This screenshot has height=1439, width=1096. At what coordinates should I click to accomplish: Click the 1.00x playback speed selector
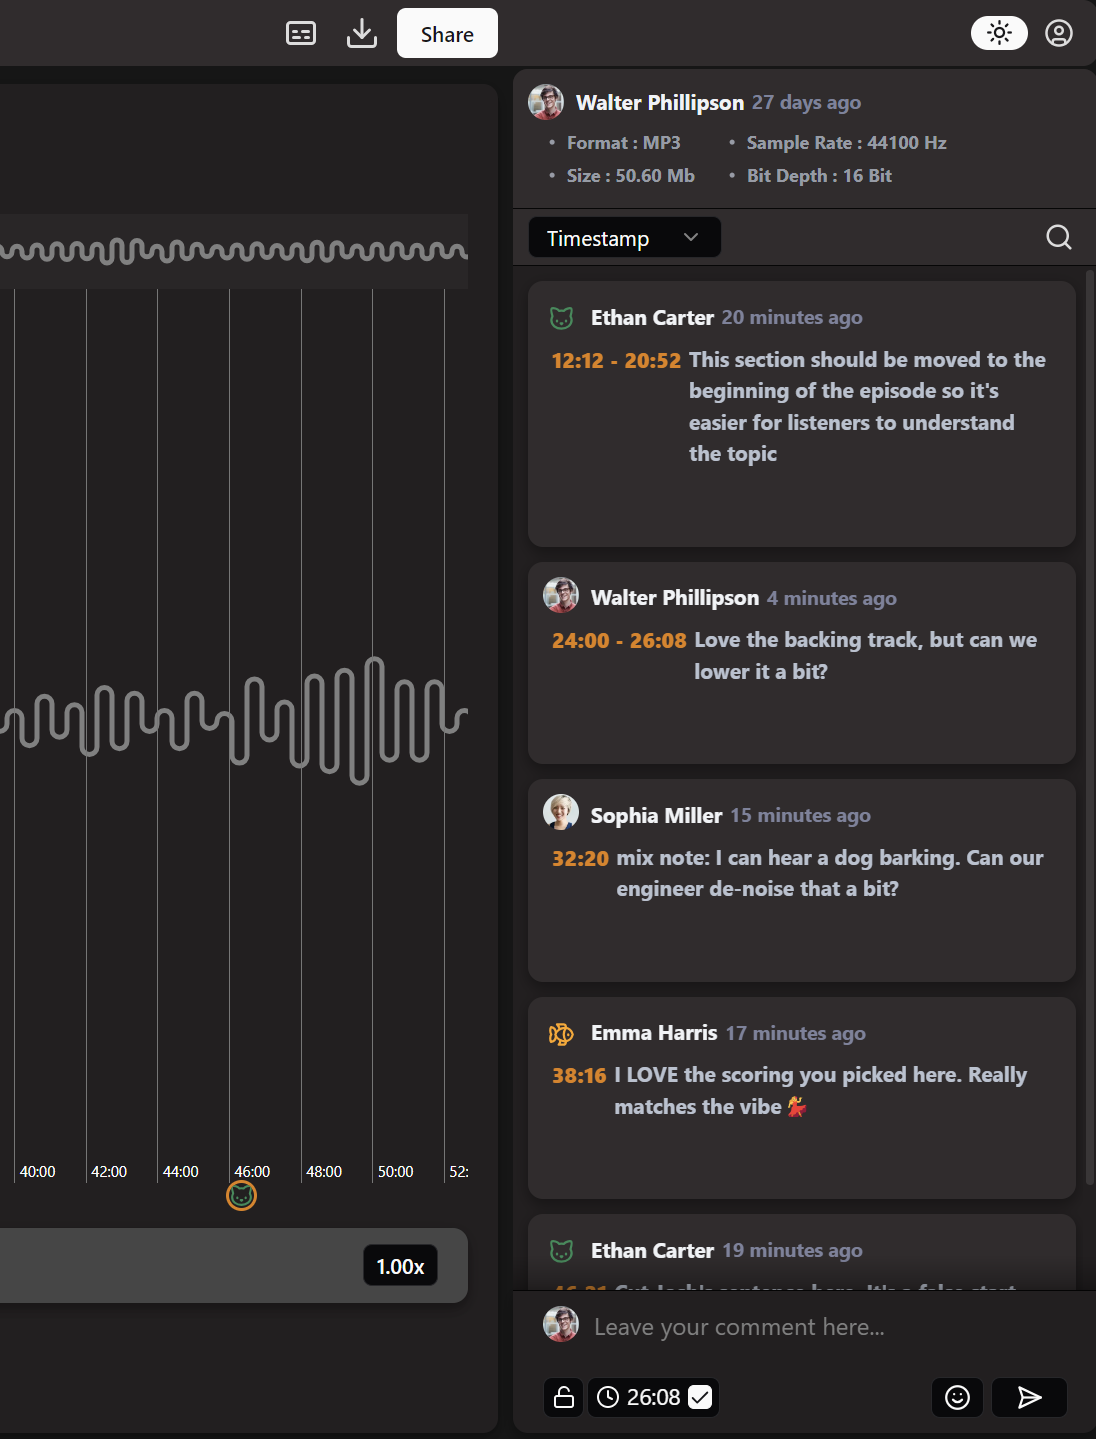(400, 1265)
